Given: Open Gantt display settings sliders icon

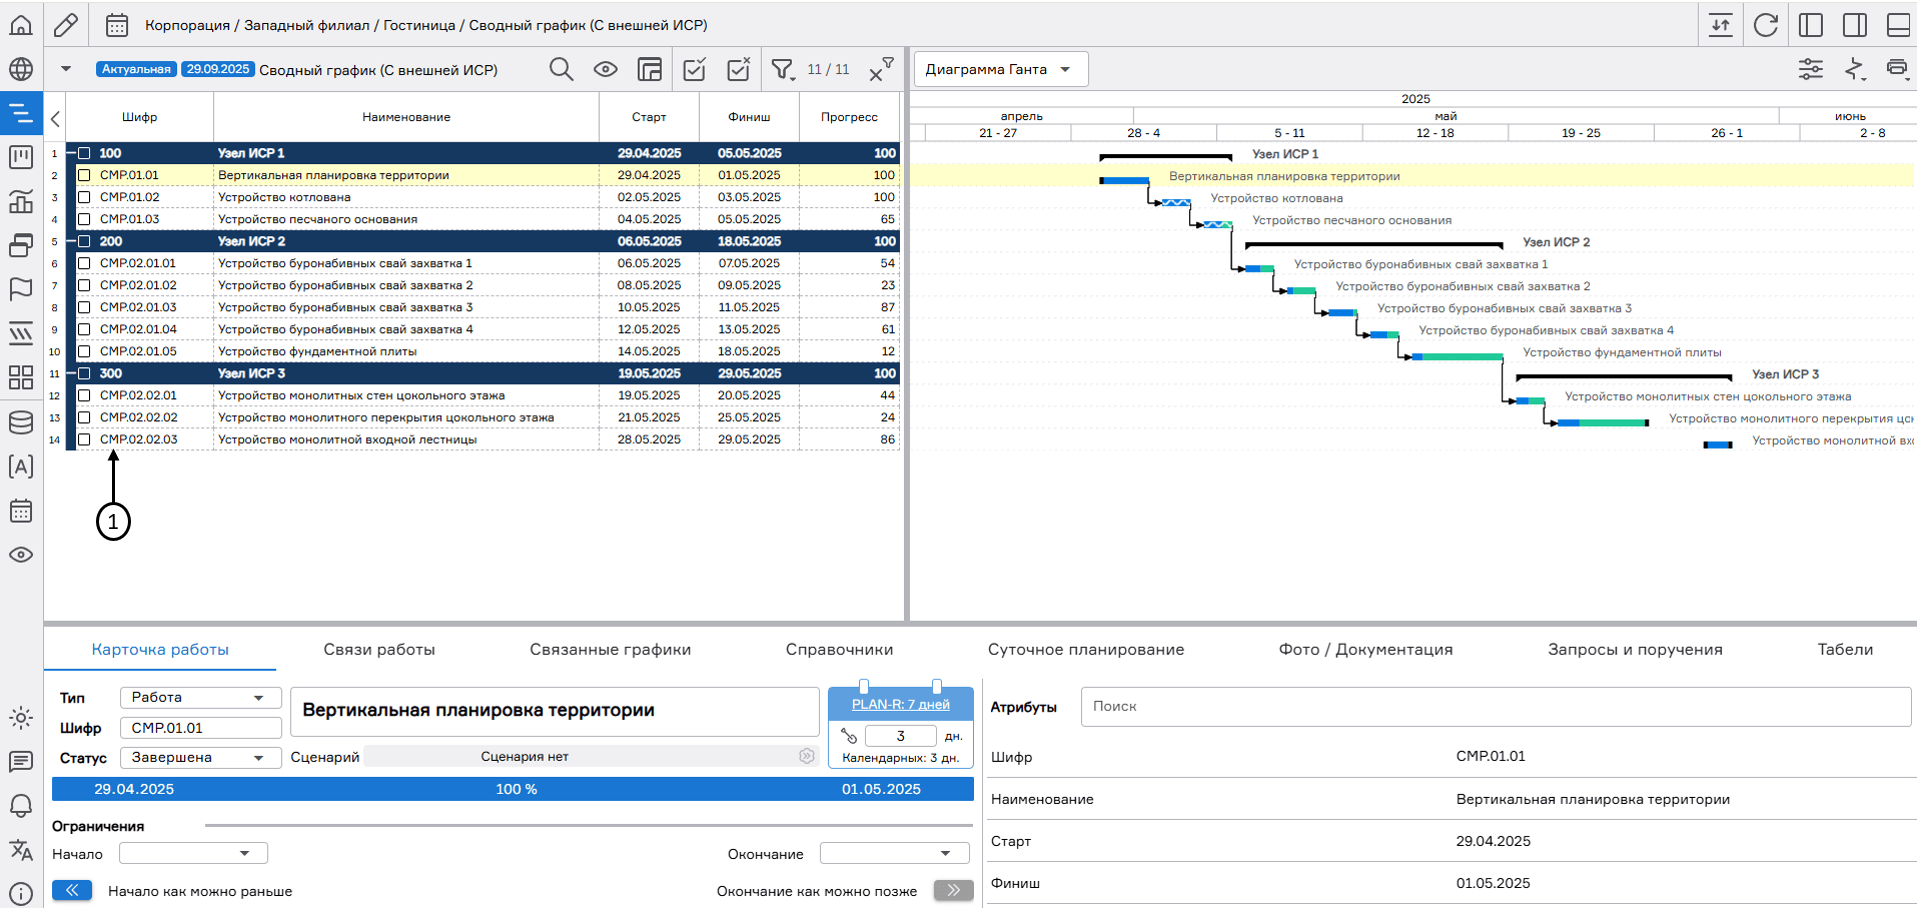Looking at the screenshot, I should click(1810, 69).
